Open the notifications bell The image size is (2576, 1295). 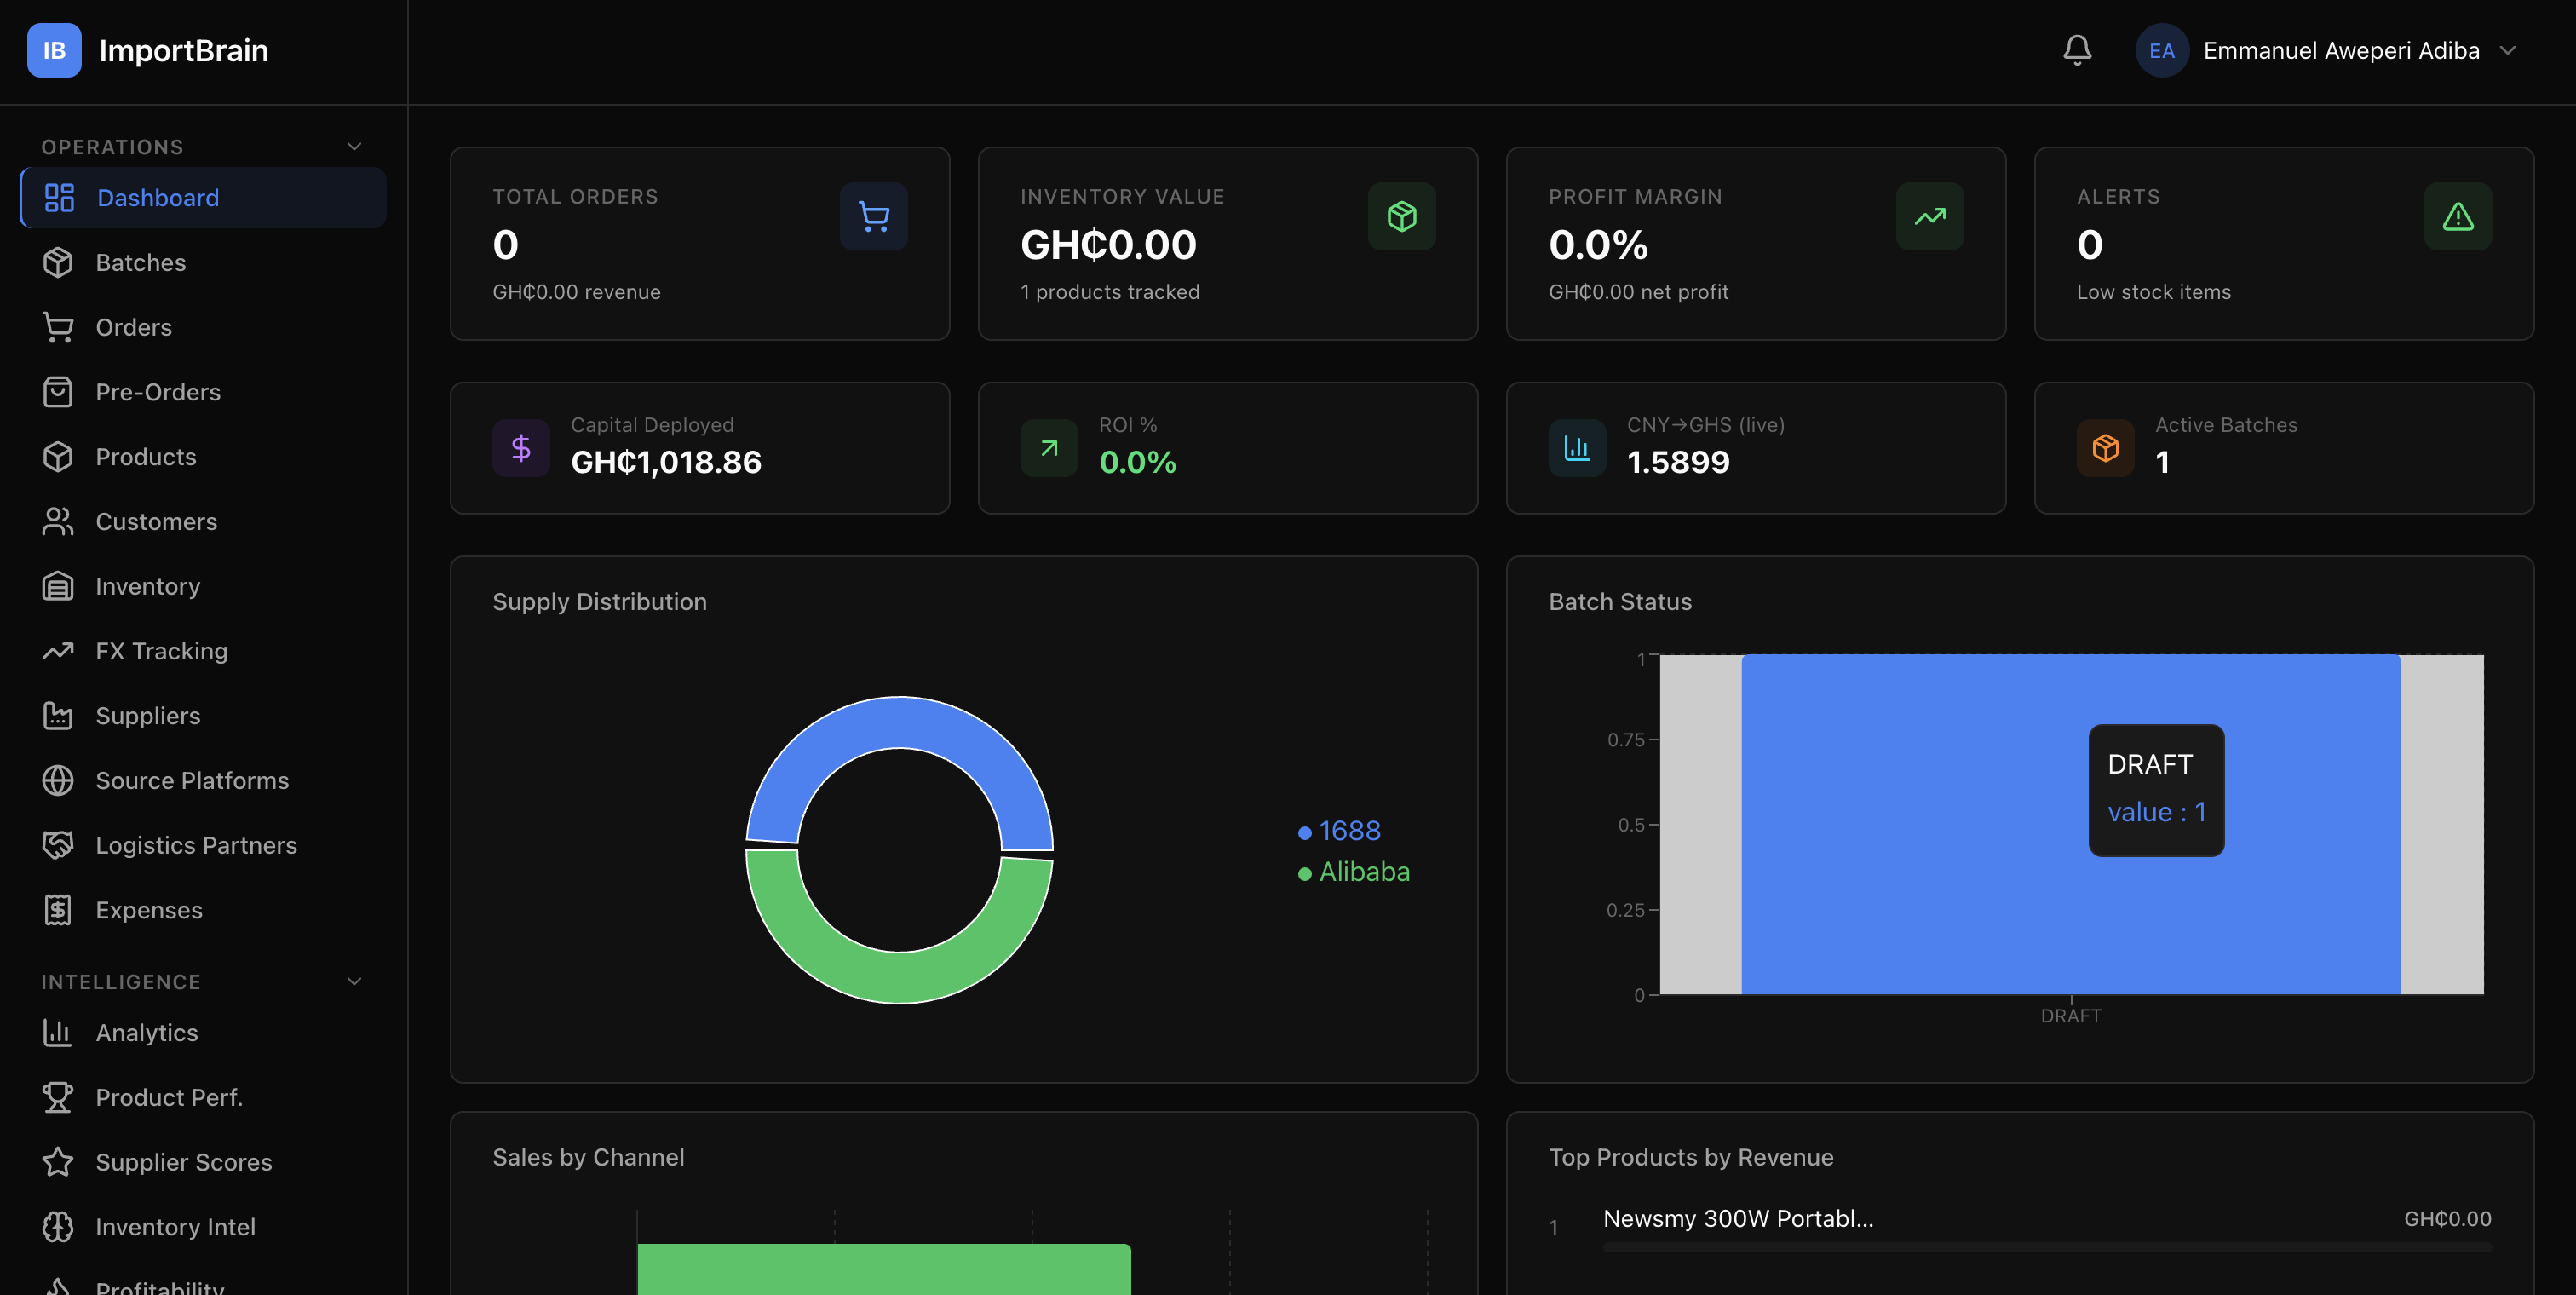2077,50
